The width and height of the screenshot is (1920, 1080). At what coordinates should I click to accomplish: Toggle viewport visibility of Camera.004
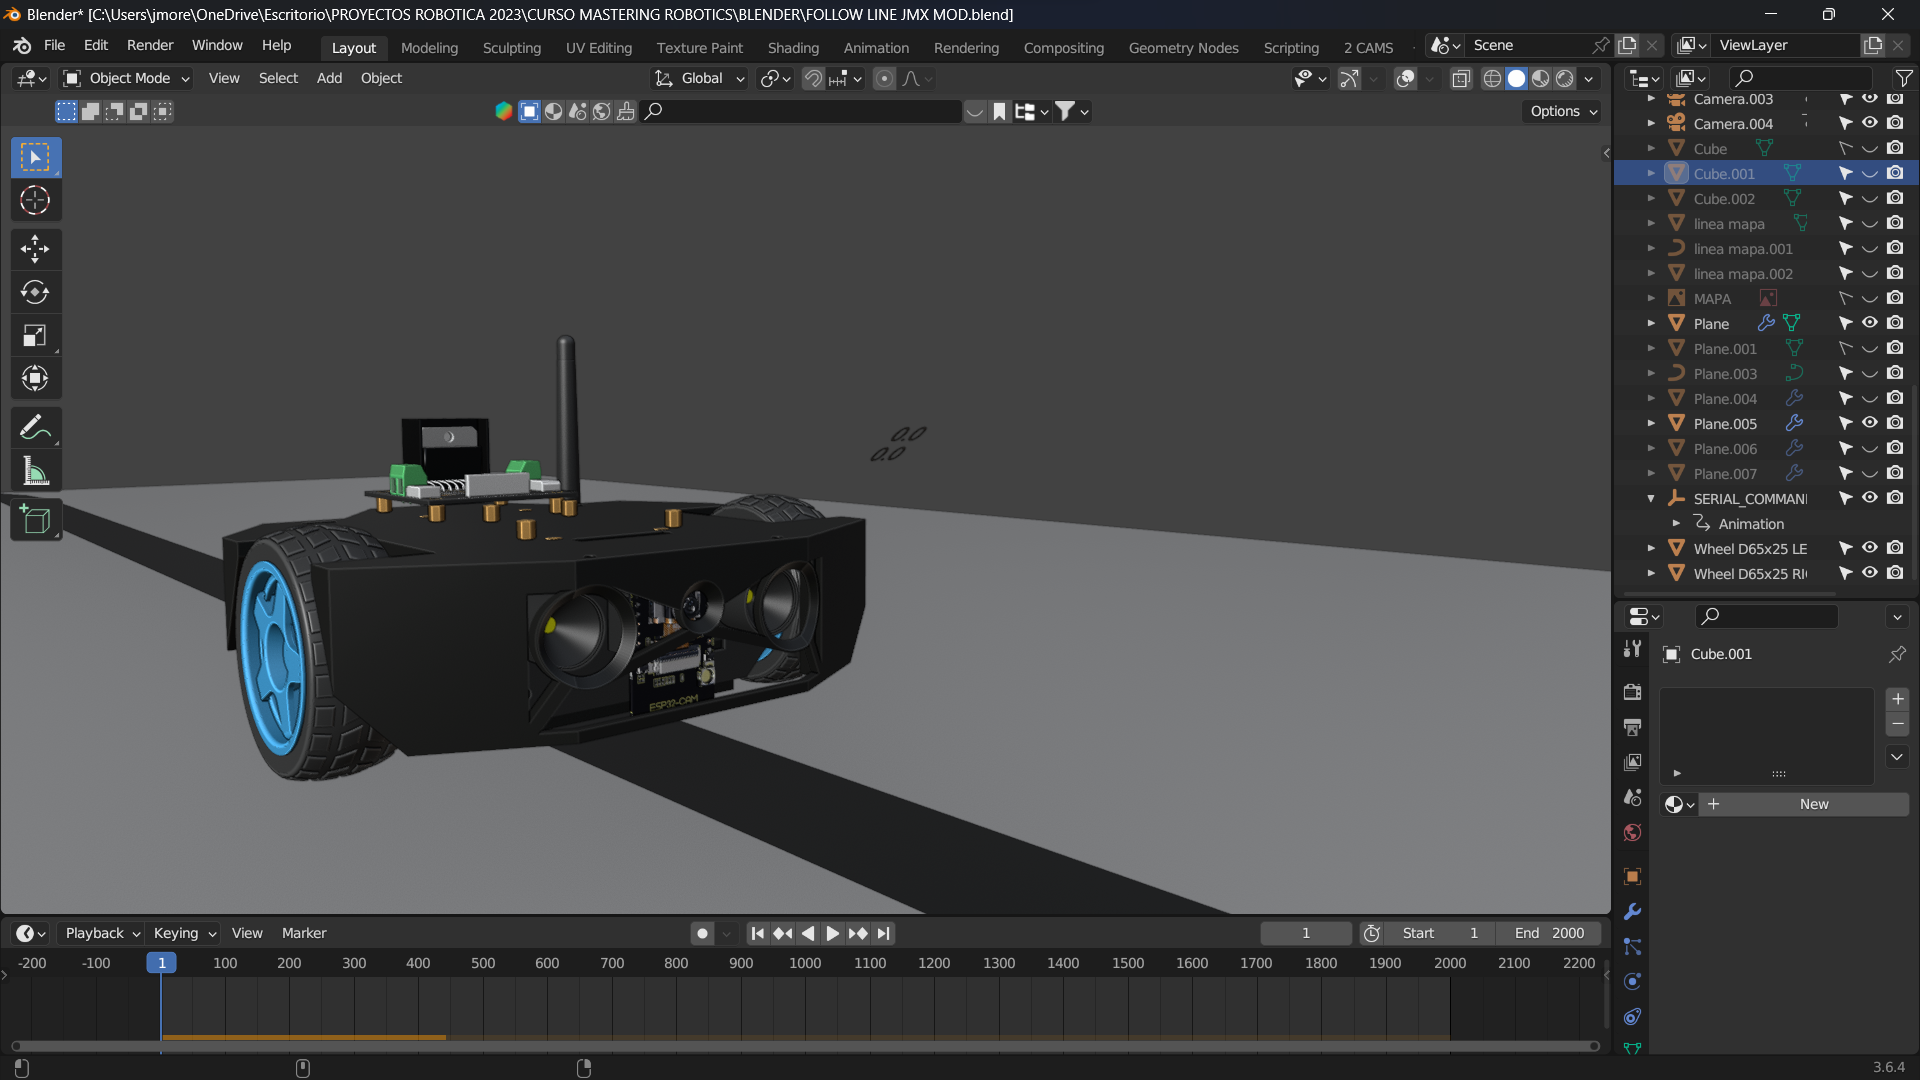(x=1869, y=123)
